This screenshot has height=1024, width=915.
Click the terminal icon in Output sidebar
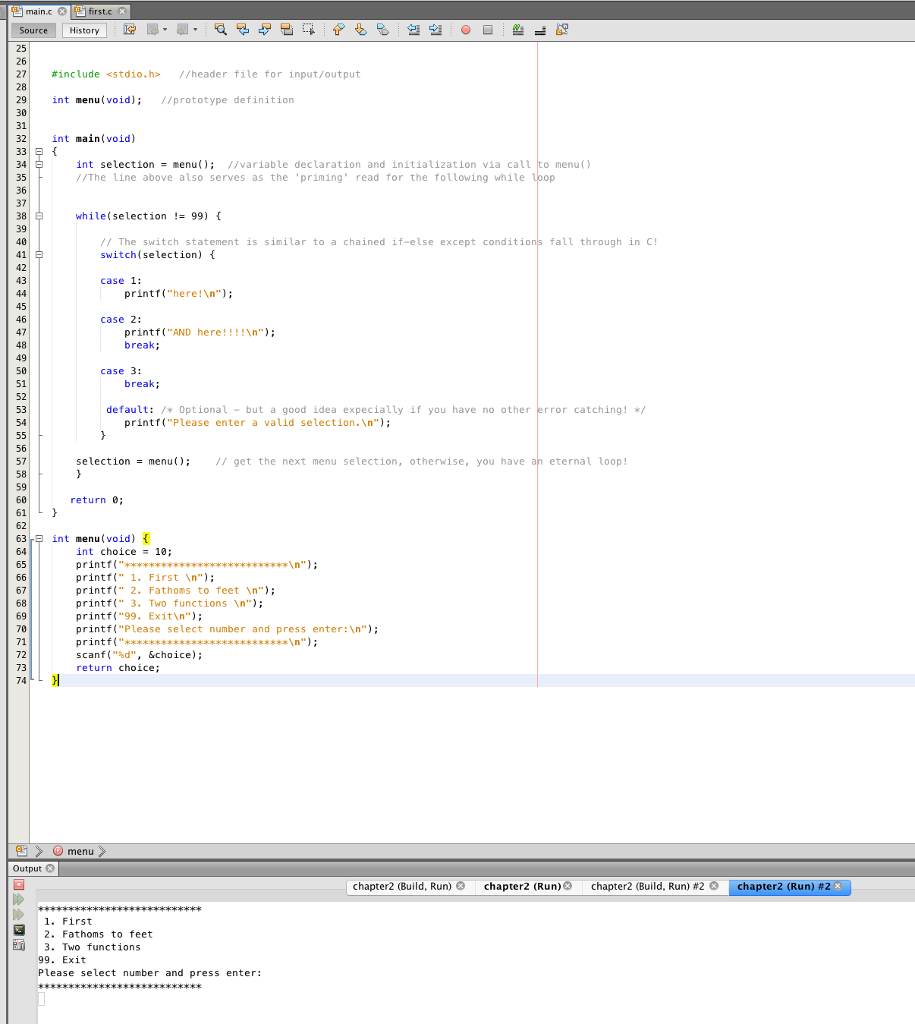pos(19,930)
